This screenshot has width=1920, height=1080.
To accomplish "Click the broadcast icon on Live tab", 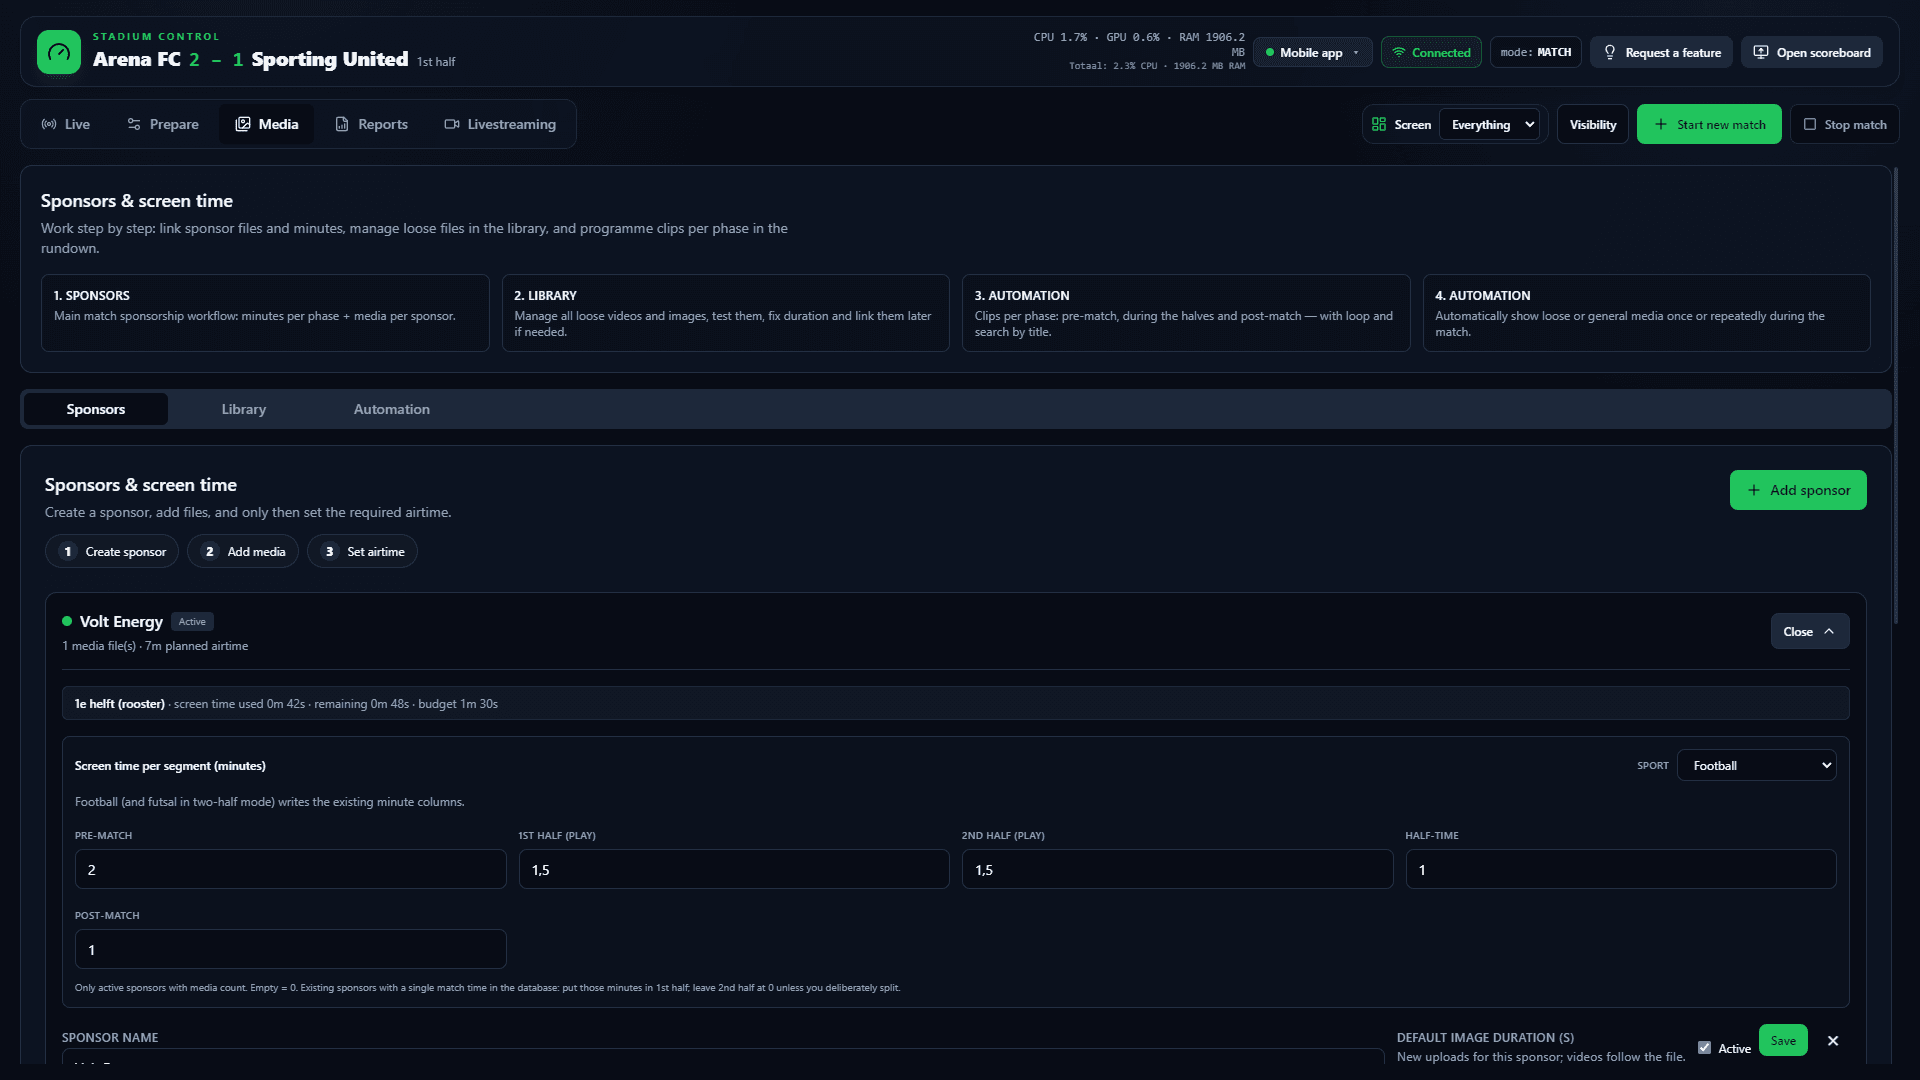I will pos(49,124).
